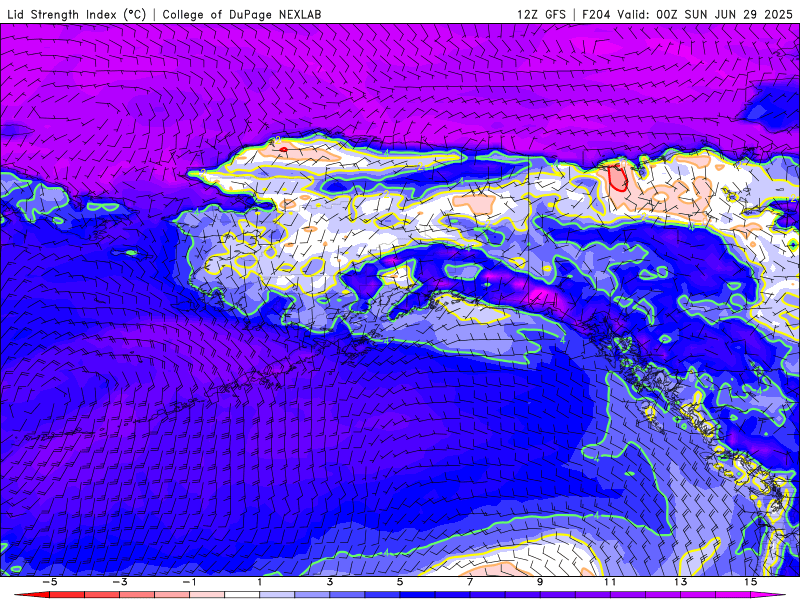The height and width of the screenshot is (600, 800).
Task: Click the 'F204 Valid: 00Z SUN JUN 29 2025' text
Action: point(687,14)
